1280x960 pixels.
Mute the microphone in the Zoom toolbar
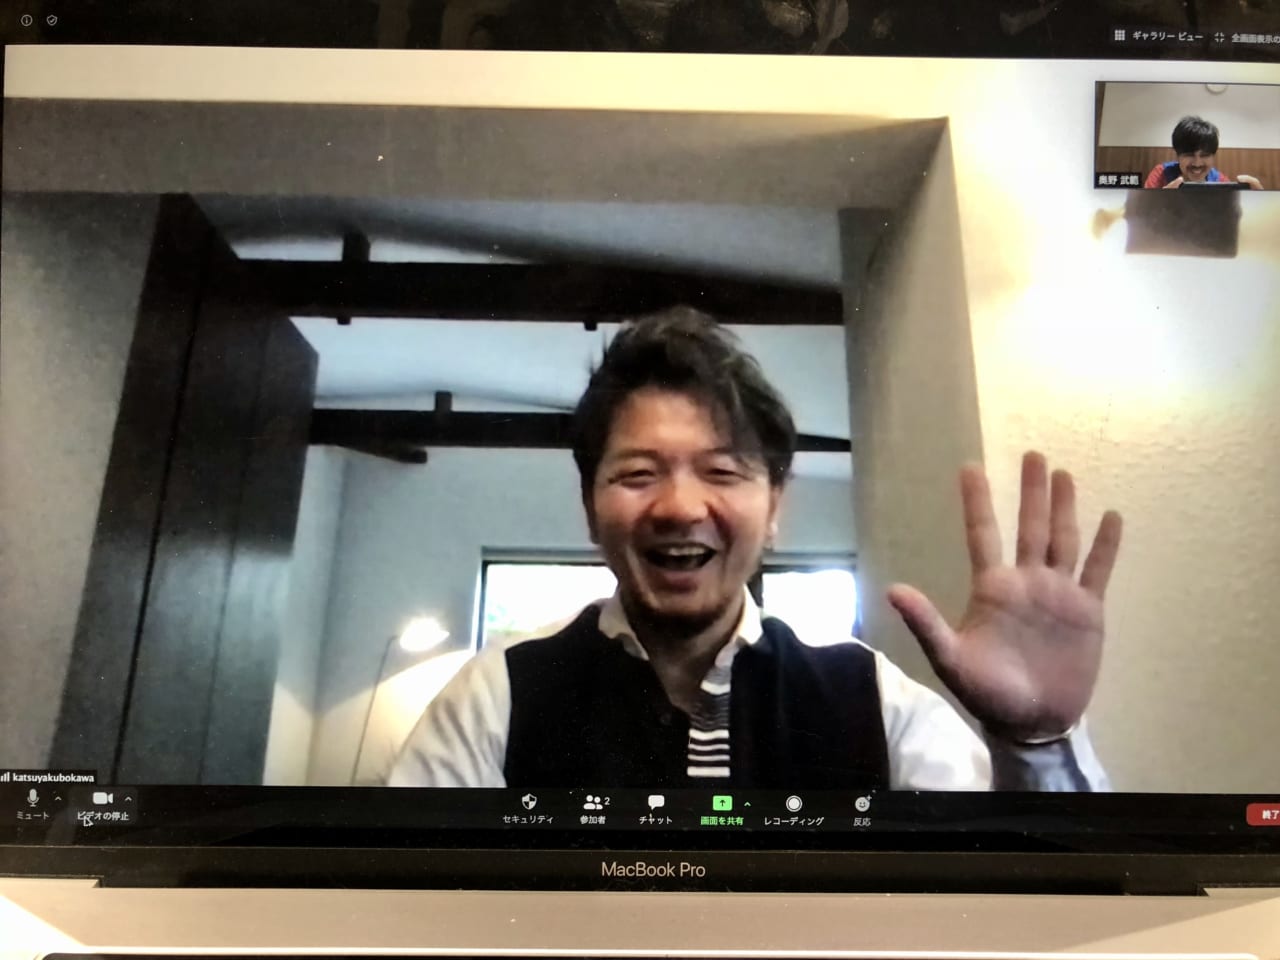(32, 799)
